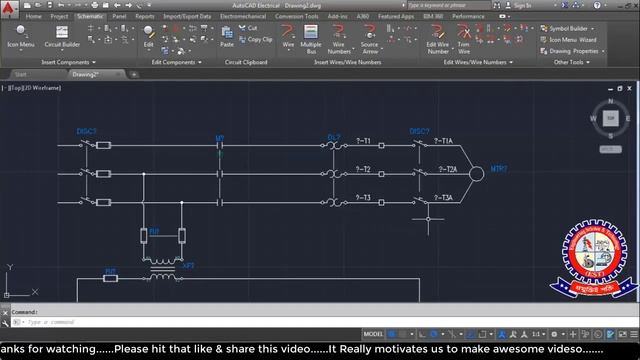Open the Import/Export Data tab

[187, 16]
